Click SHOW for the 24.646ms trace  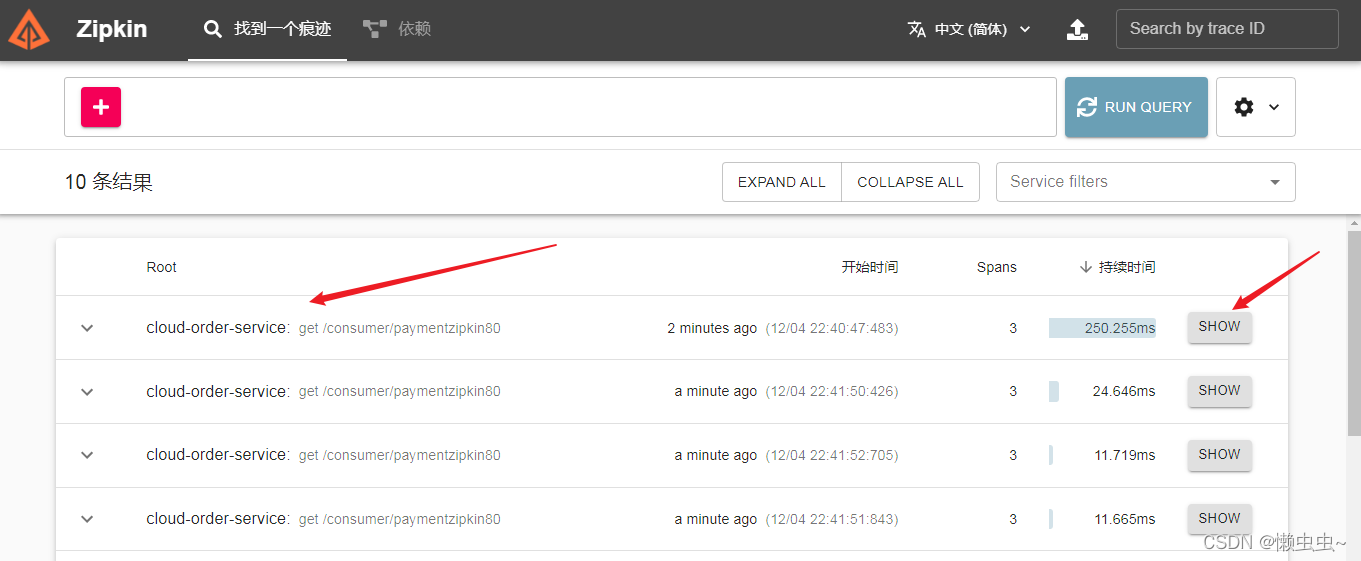(x=1219, y=391)
